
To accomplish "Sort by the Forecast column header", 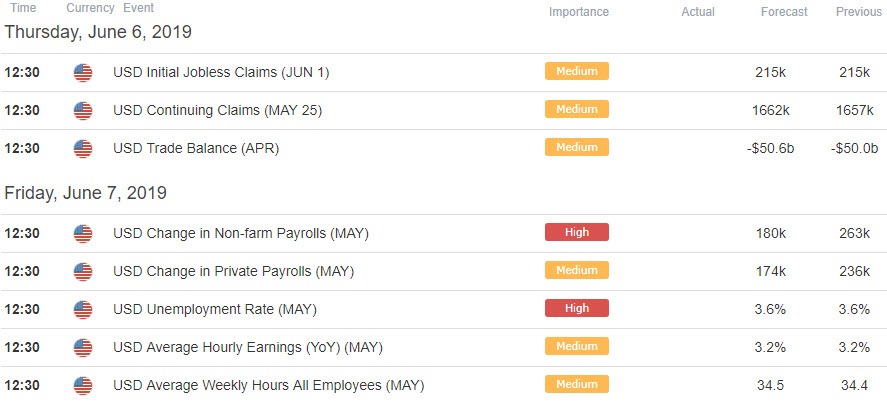I will 783,12.
